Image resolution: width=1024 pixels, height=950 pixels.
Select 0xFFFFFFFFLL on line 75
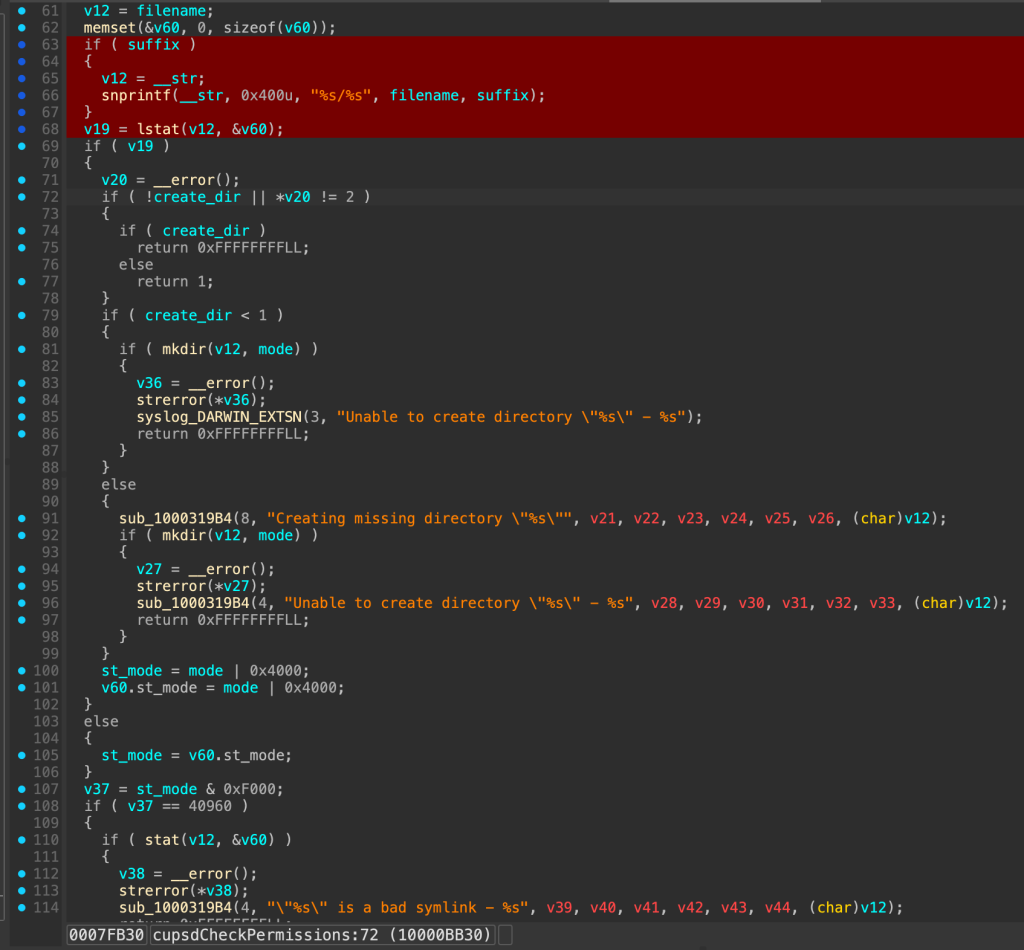click(x=249, y=248)
